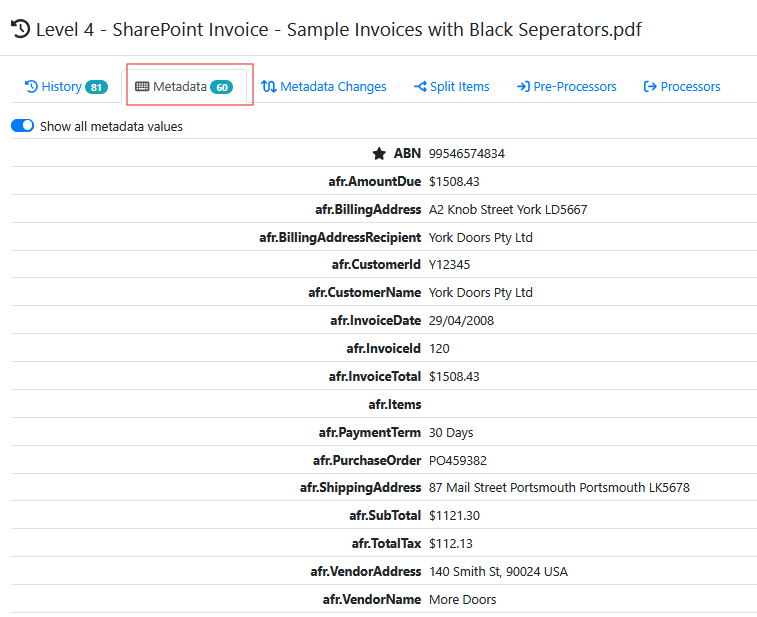This screenshot has height=617, width=757.
Task: Click the afr.VendorName value More Doors
Action: (x=462, y=600)
